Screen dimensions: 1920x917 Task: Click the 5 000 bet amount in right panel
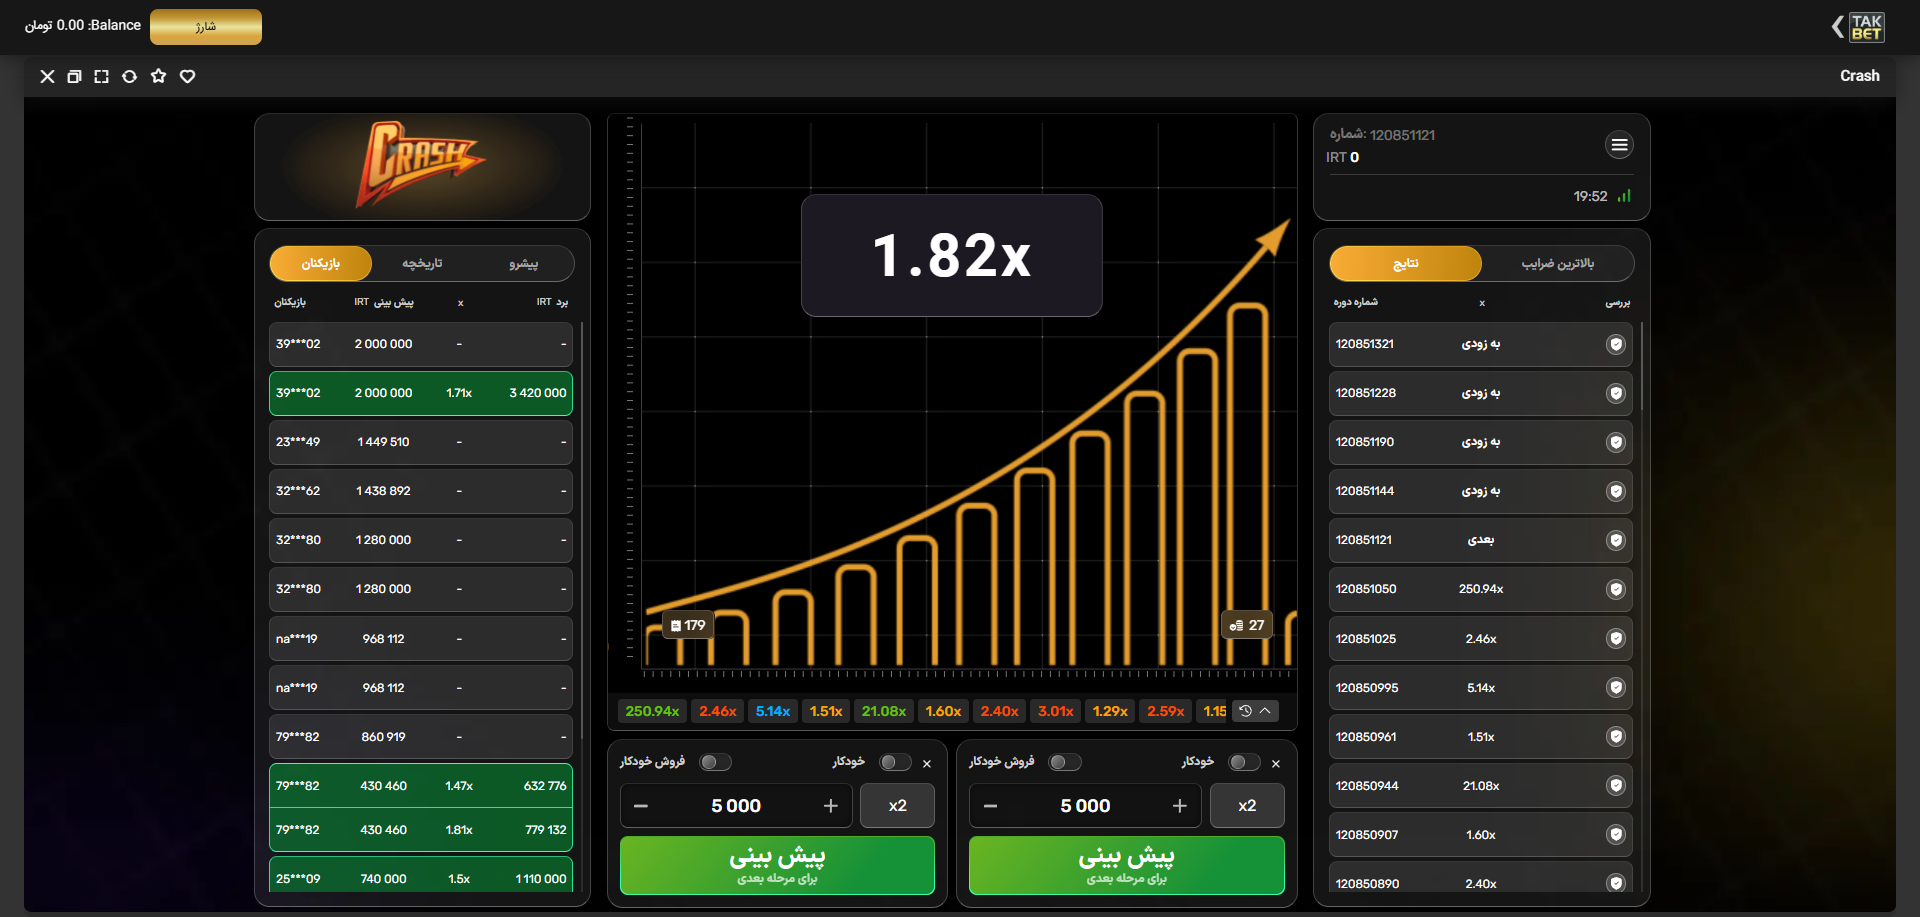coord(1085,806)
